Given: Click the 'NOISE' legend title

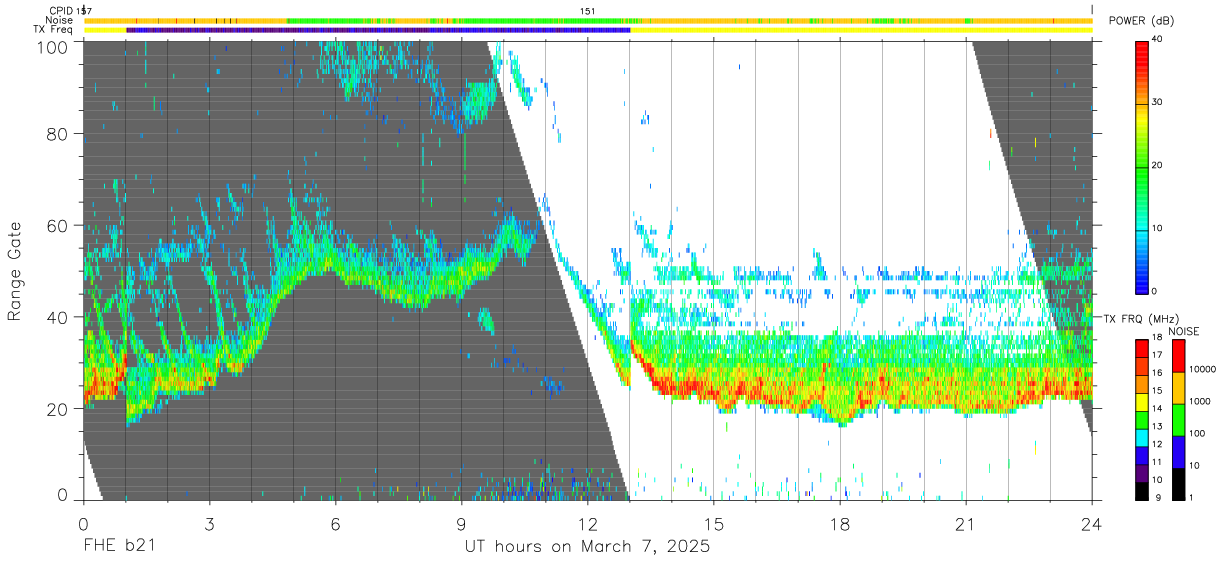Looking at the screenshot, I should (x=1184, y=331).
